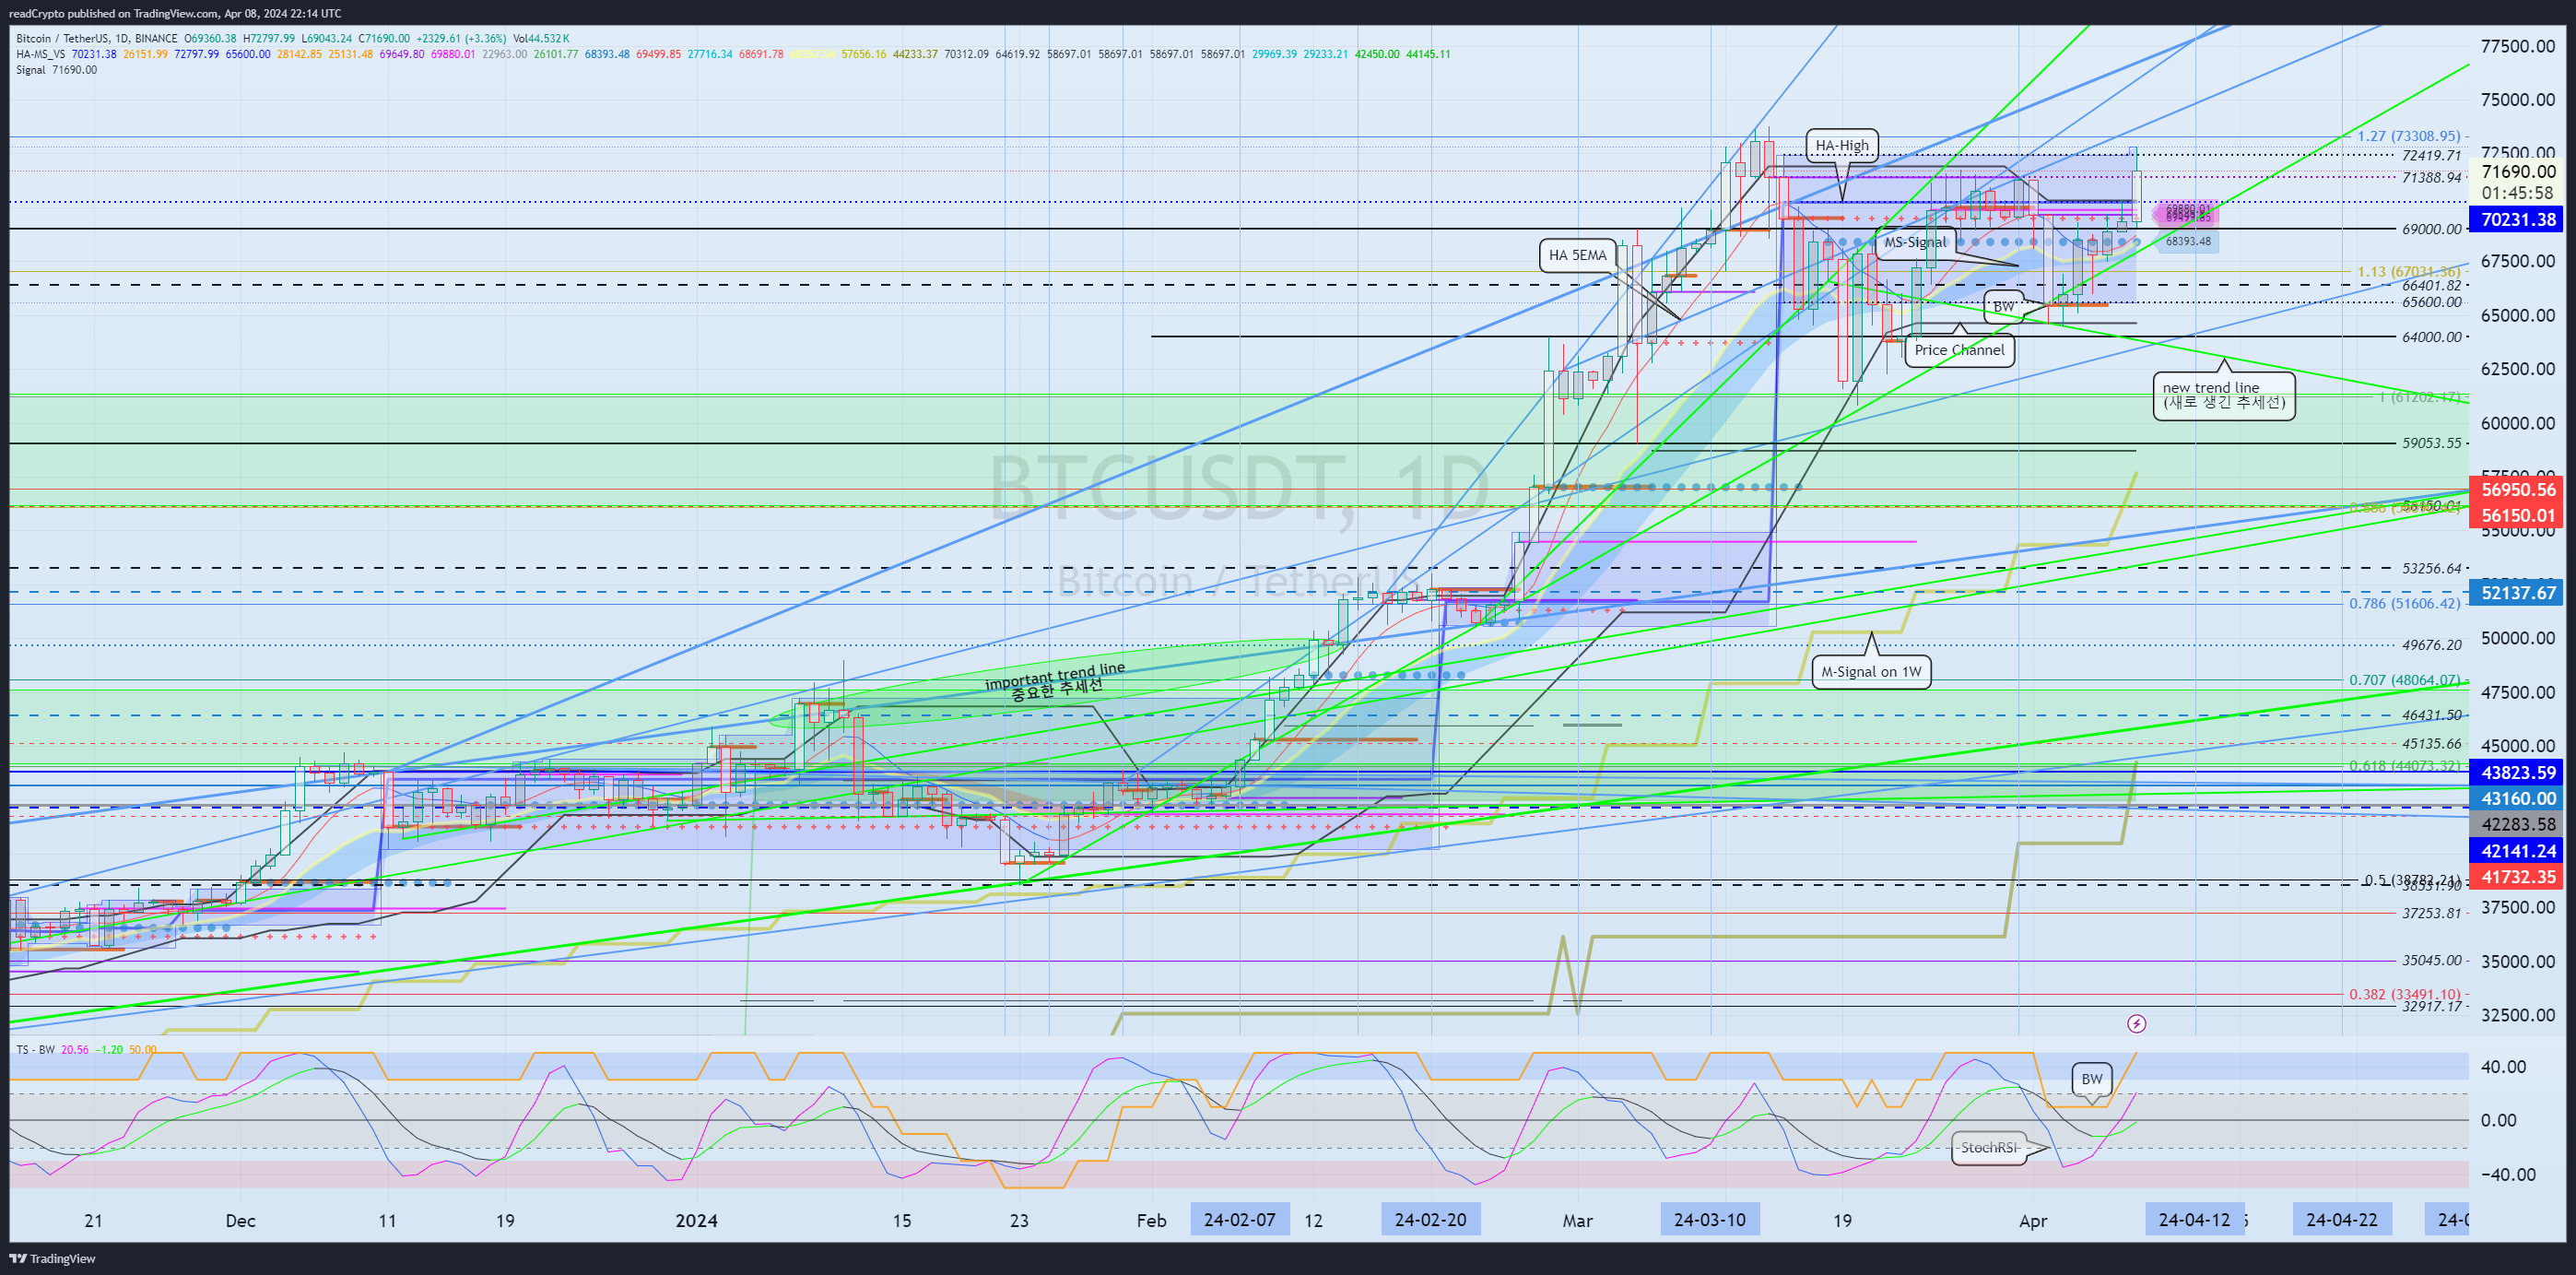Click the bar countdown 01:45:58

click(x=2517, y=193)
